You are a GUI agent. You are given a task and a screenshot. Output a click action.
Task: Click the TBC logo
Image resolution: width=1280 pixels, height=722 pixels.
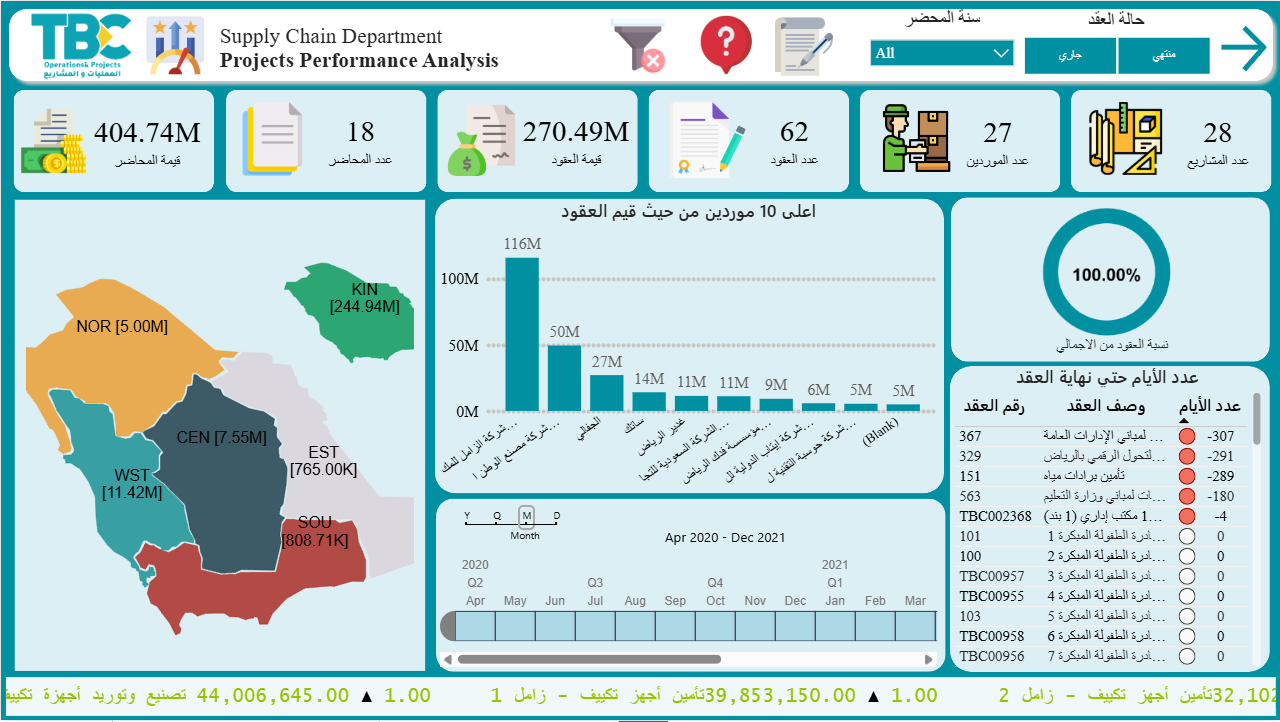pyautogui.click(x=80, y=46)
